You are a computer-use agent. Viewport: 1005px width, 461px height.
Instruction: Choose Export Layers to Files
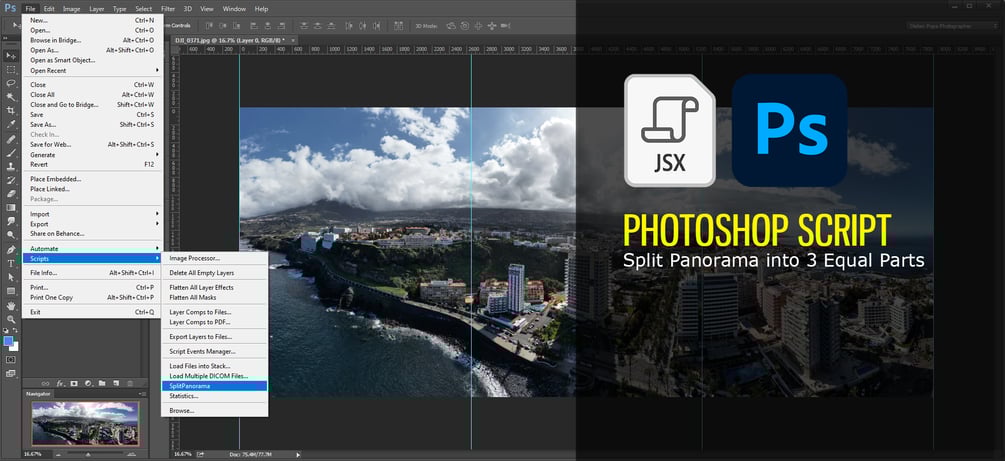[214, 337]
